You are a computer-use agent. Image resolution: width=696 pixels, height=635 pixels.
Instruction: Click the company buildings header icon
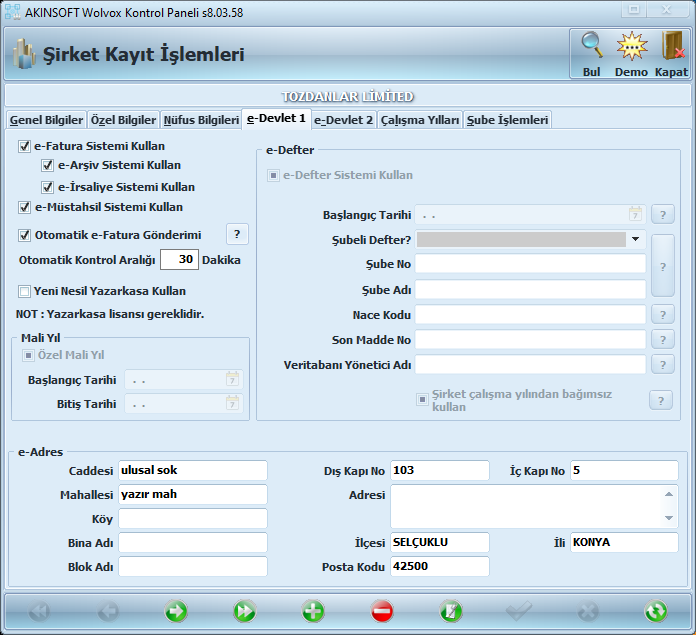(x=24, y=54)
